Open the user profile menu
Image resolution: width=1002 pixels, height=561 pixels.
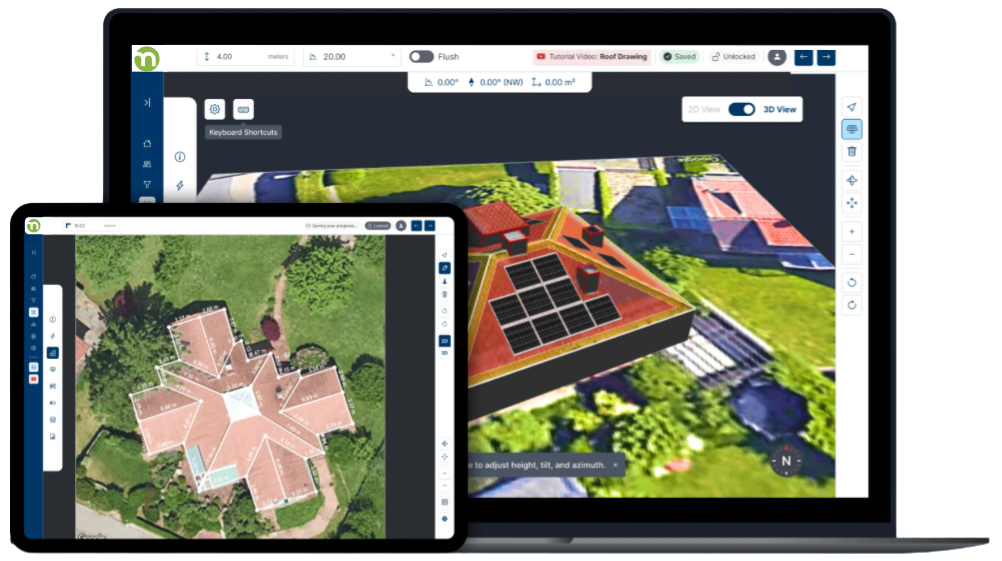point(777,57)
